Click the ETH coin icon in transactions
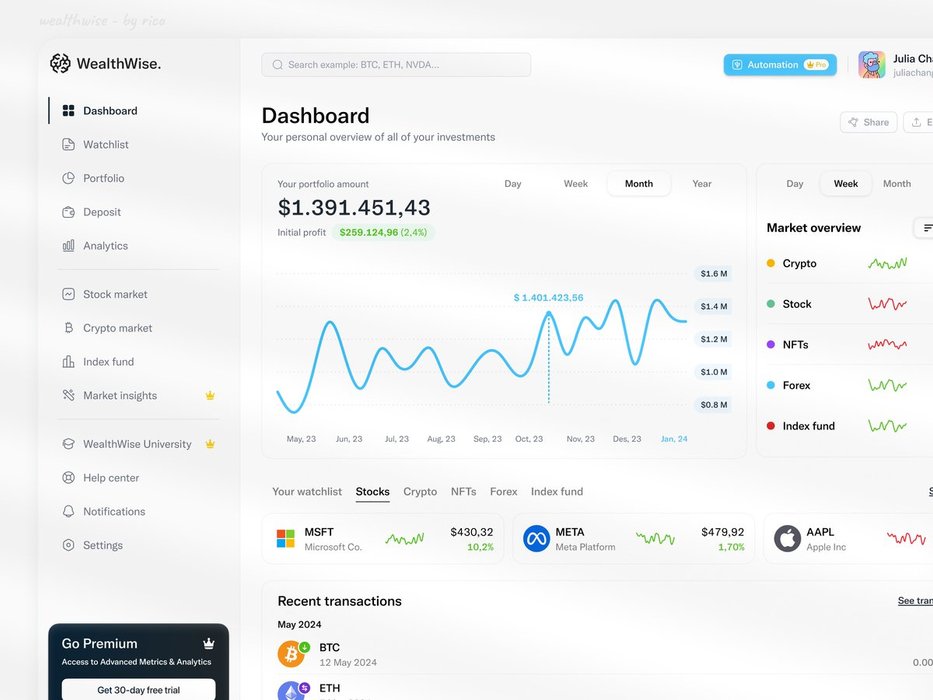 pos(291,691)
